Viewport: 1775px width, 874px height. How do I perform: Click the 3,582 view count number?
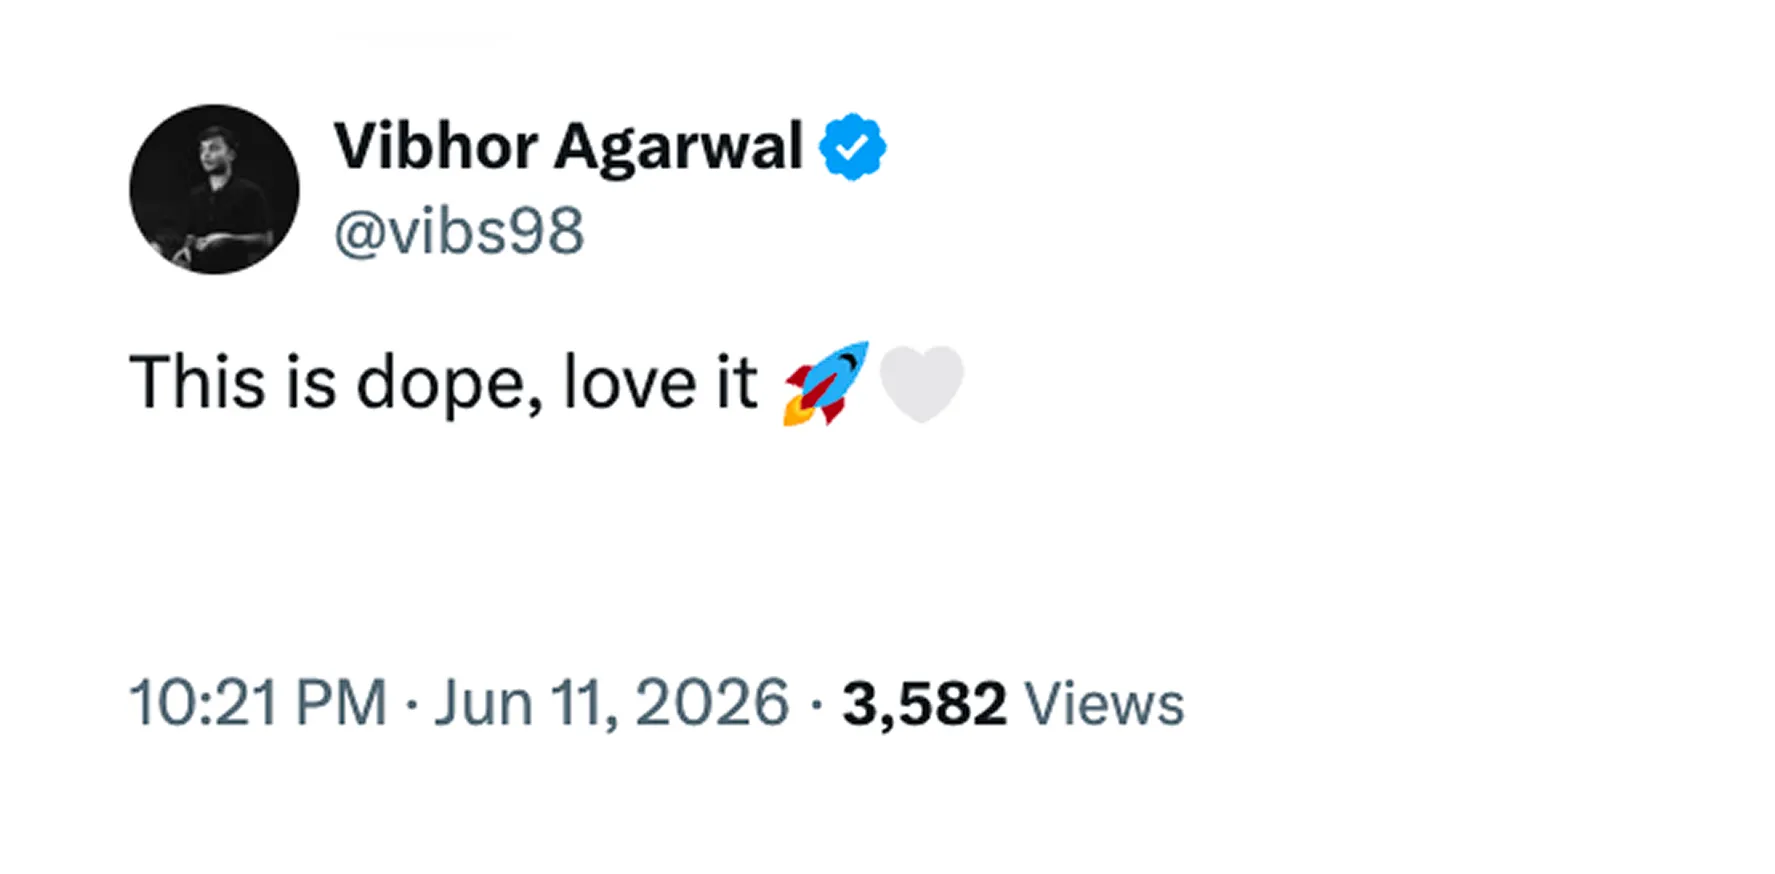(x=924, y=704)
